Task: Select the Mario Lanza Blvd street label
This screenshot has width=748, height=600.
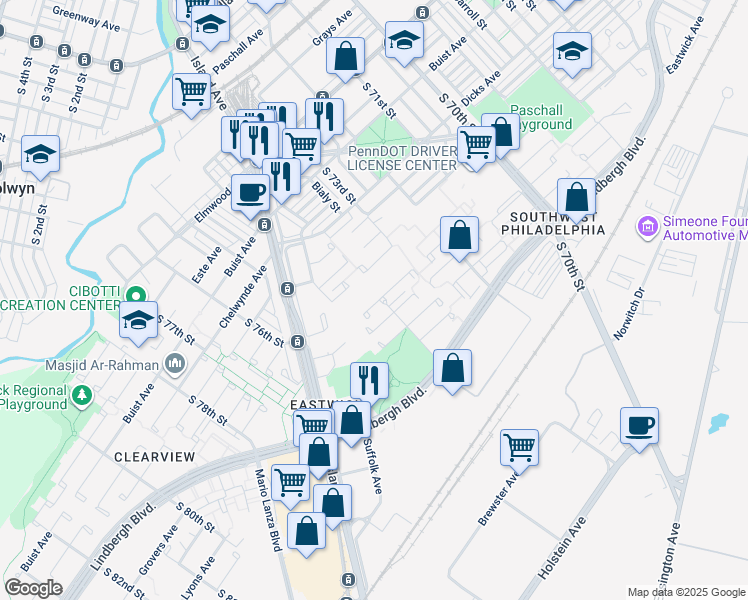Action: 269,510
